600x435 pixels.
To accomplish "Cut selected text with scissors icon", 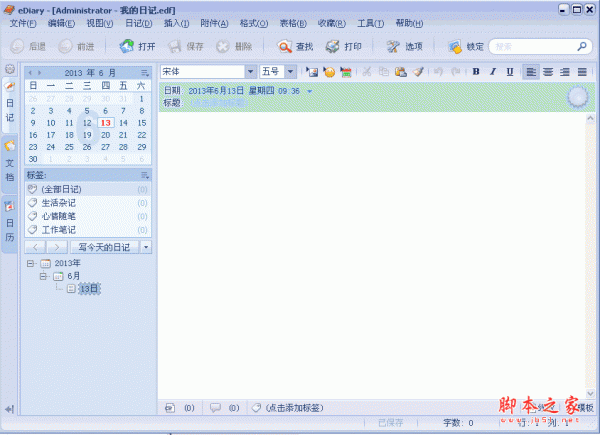I will pos(367,72).
